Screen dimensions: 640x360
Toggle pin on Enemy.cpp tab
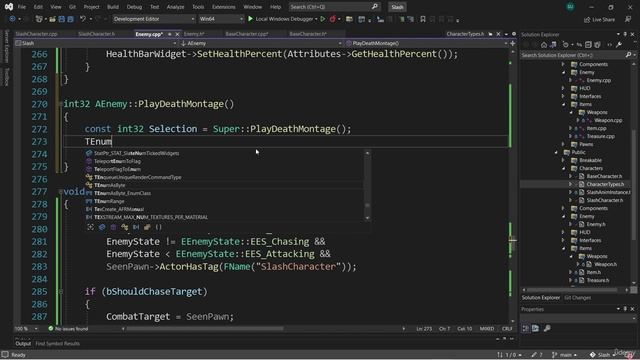(x=170, y=34)
